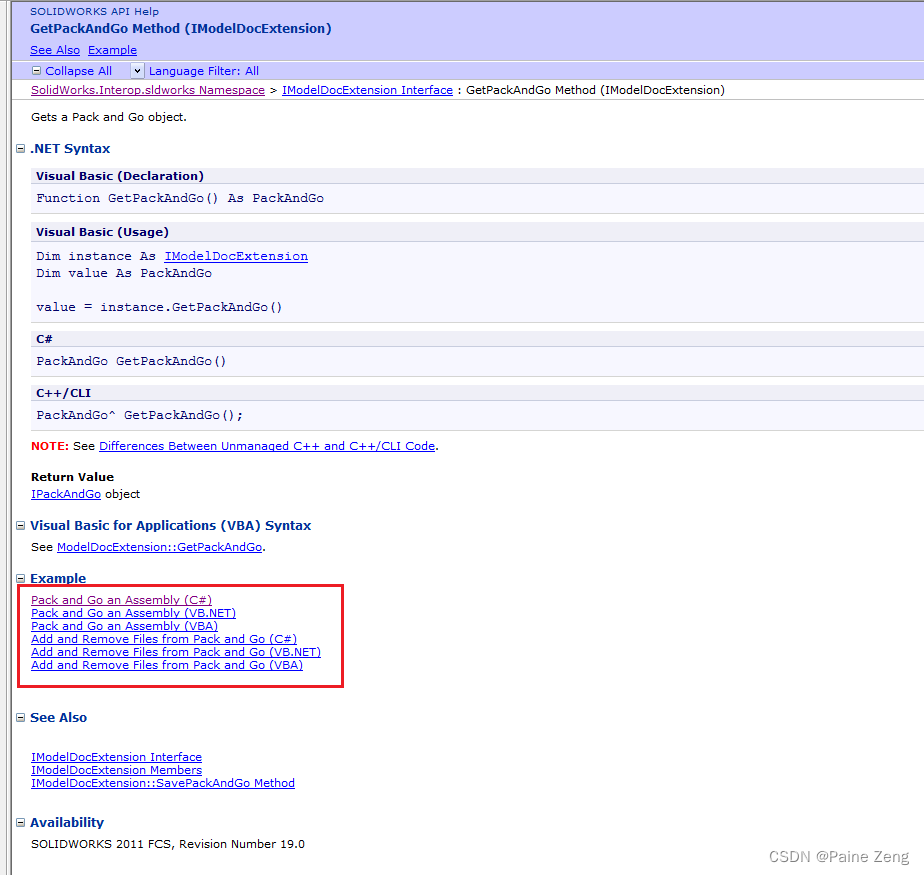Click 'value = instance.GetPackAndGo()' code line
Screen dimensions: 924x875
(159, 308)
